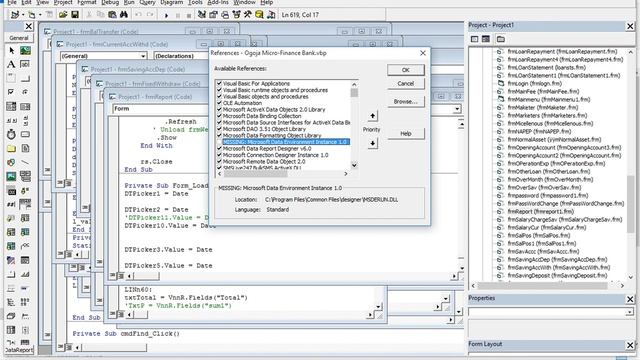Viewport: 640px width, 360px height.
Task: Open the Project menu
Action: tap(63, 2)
